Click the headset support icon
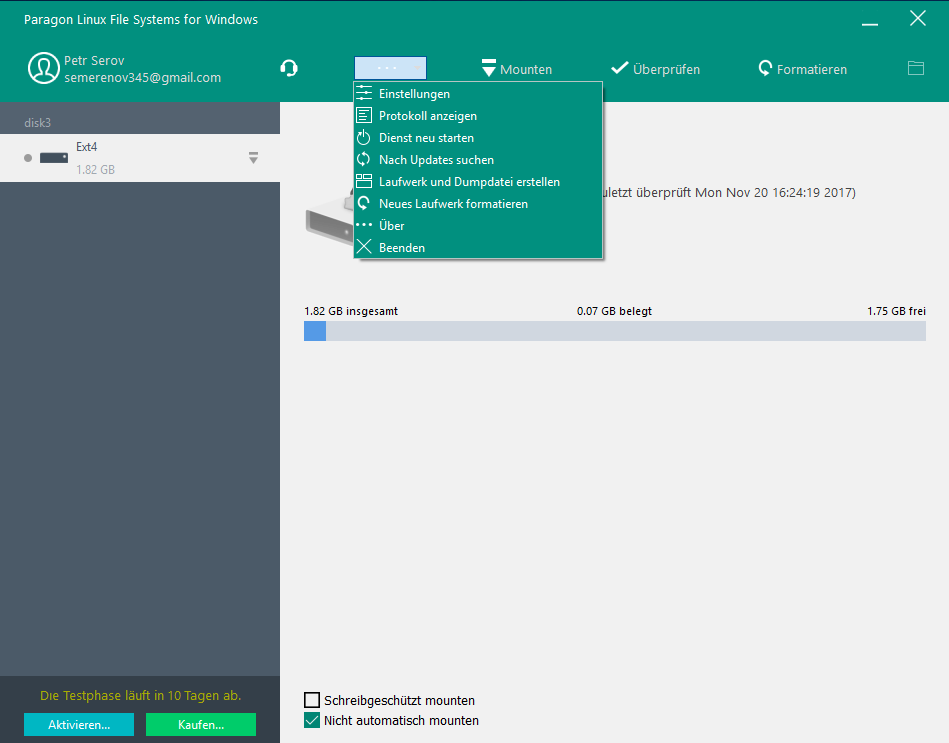The width and height of the screenshot is (949, 743). (x=289, y=68)
